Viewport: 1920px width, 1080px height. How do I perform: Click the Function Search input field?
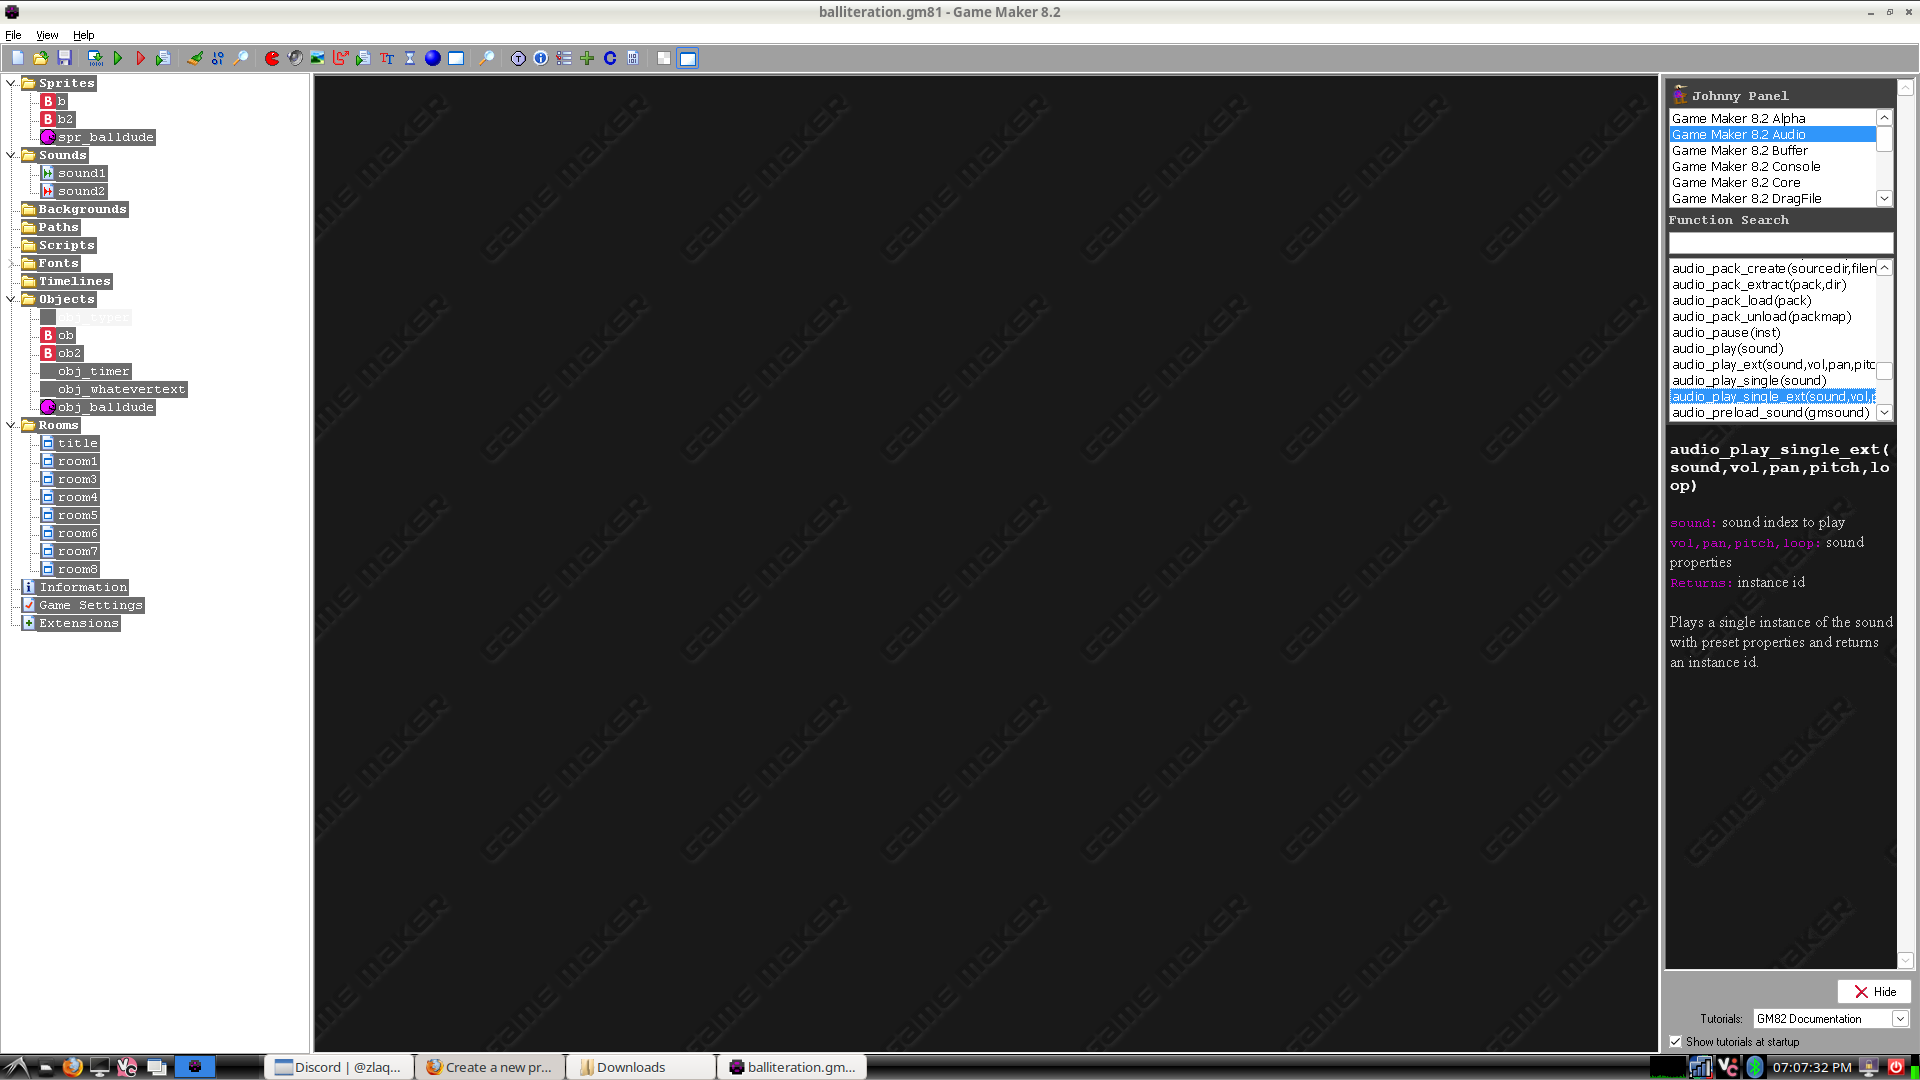(1780, 243)
